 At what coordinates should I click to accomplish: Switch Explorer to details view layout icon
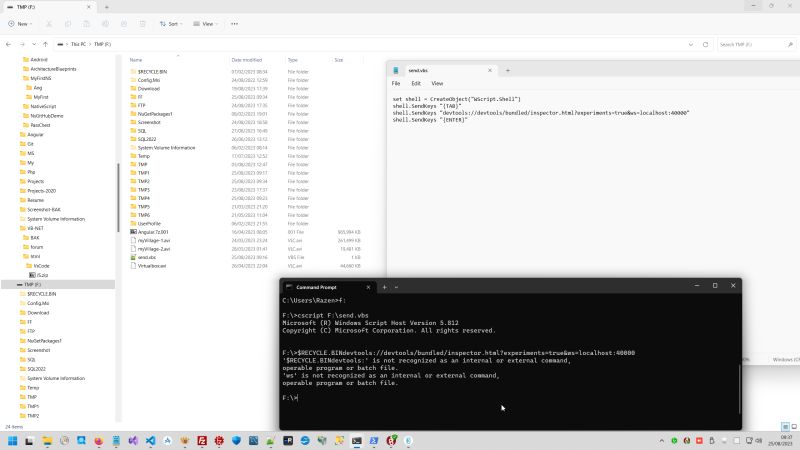coord(785,427)
